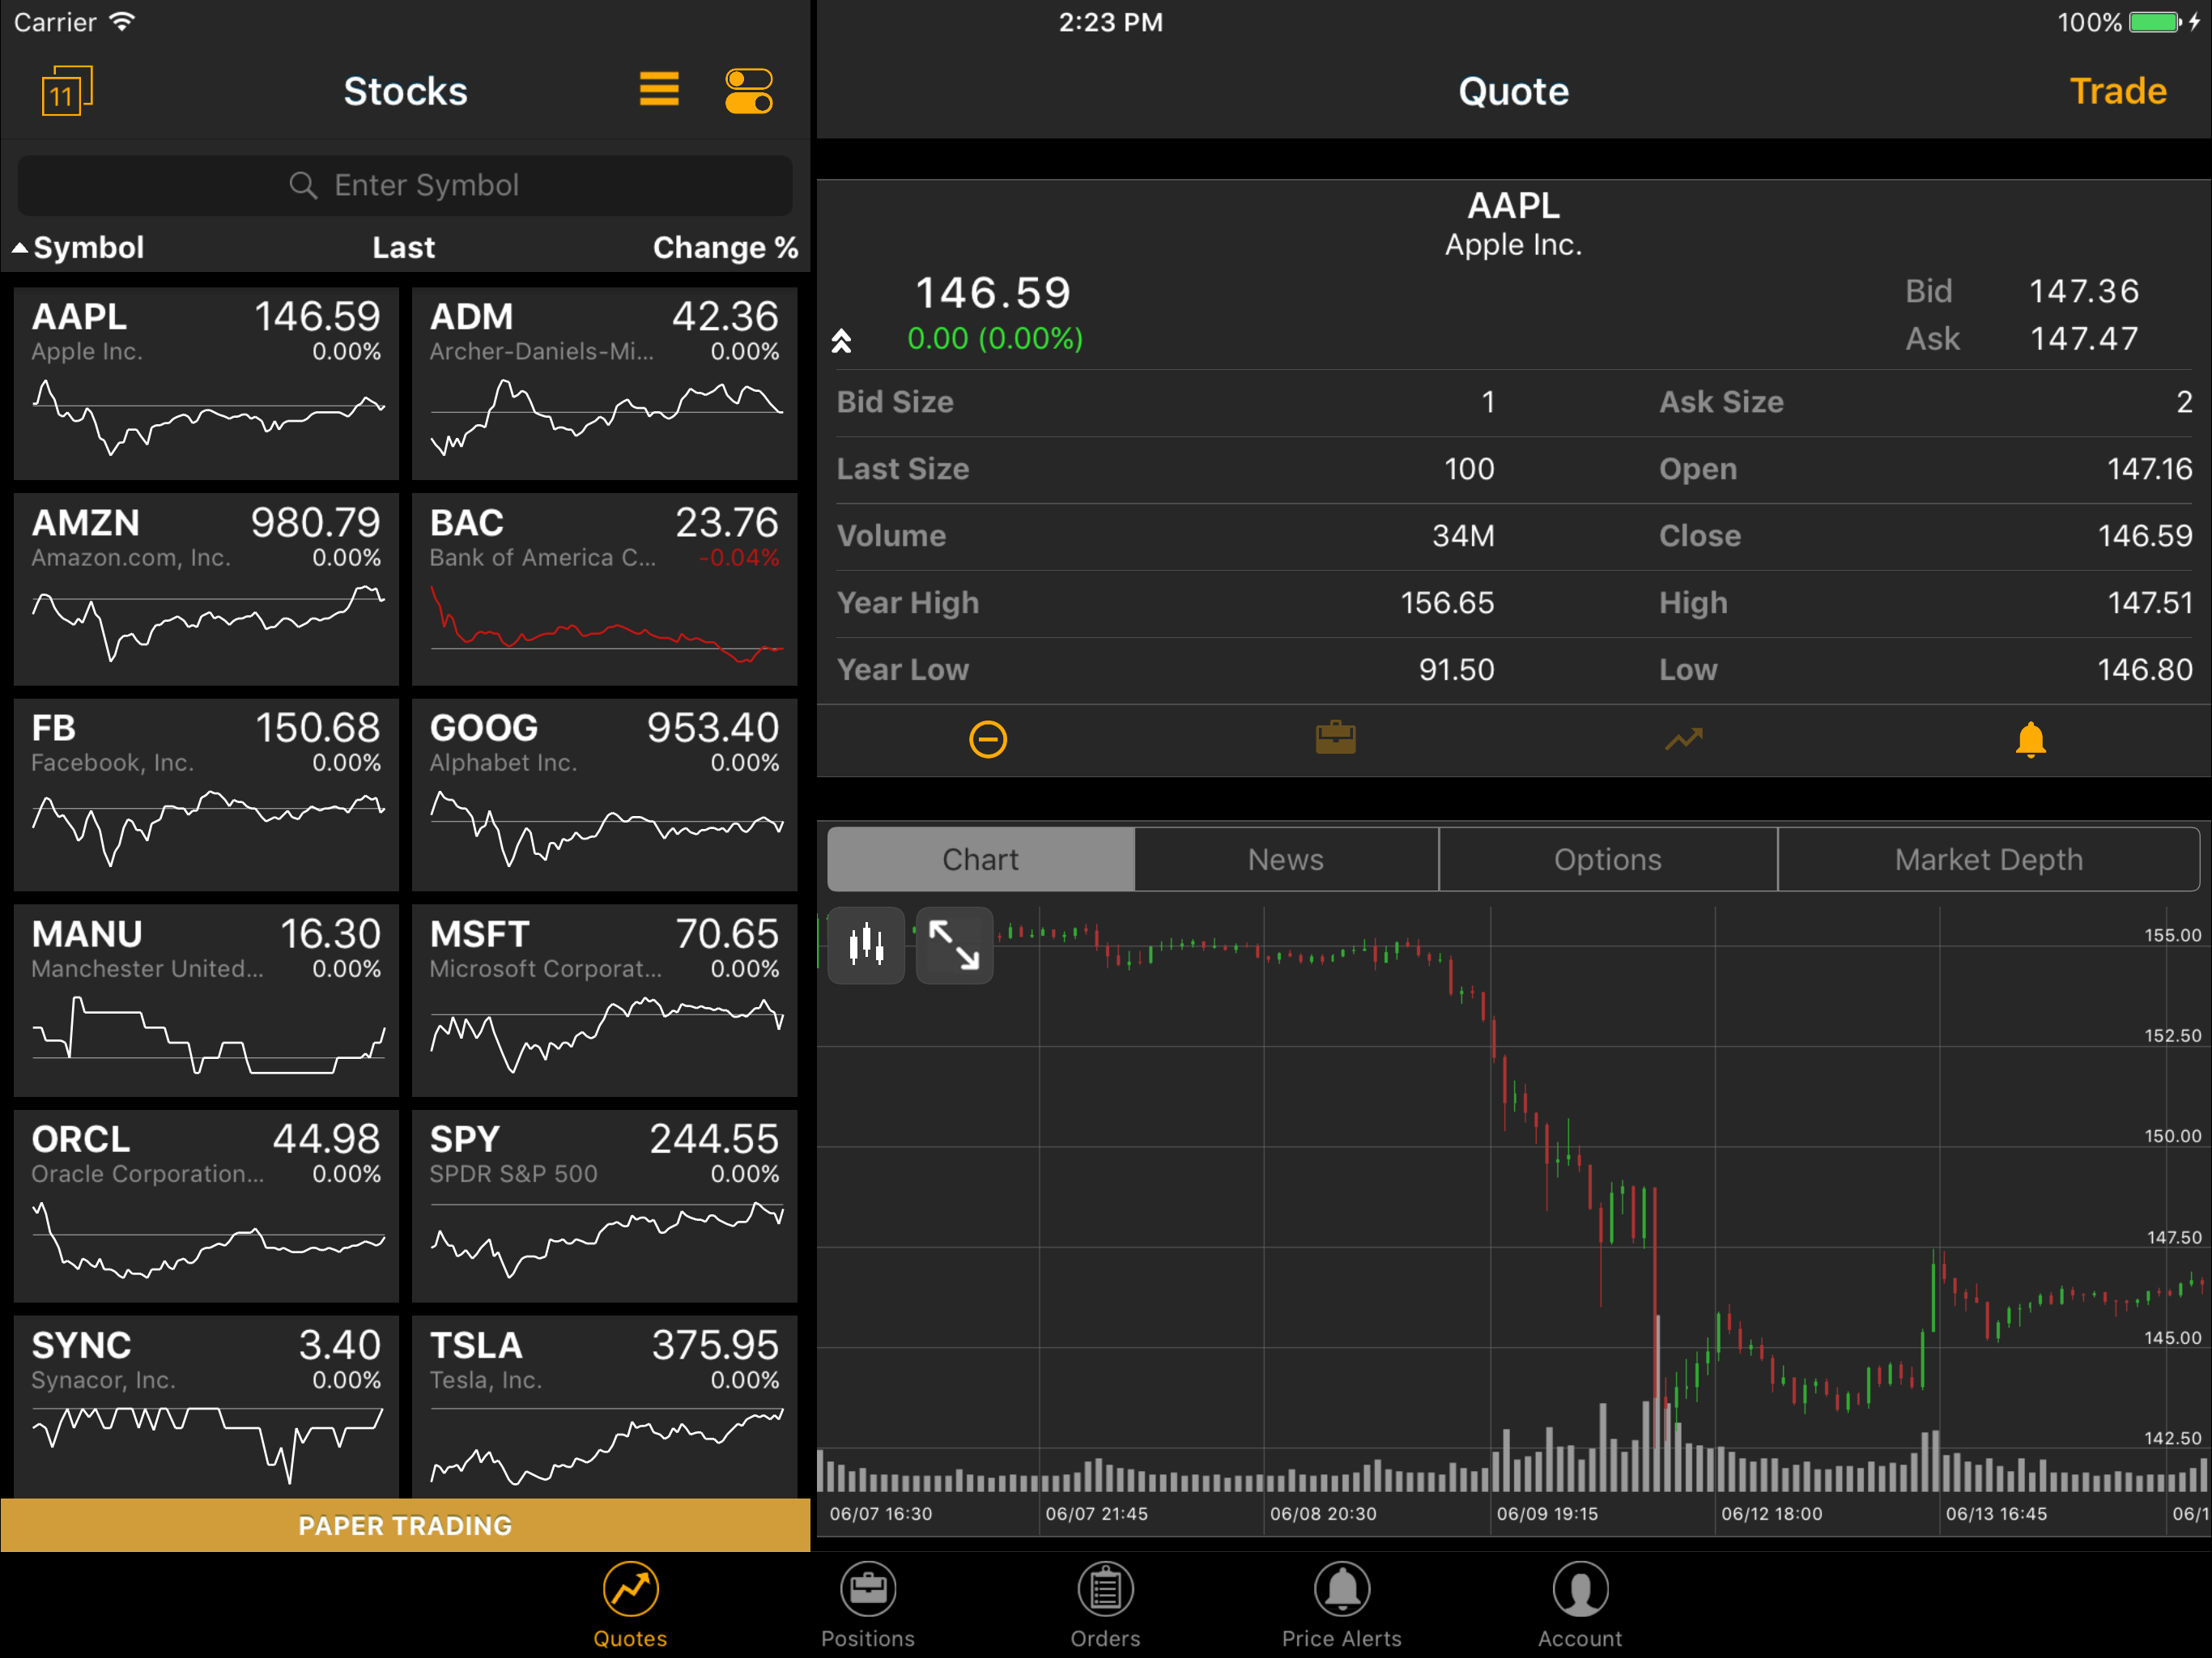This screenshot has height=1658, width=2212.
Task: Tap the Open value 147.16
Action: click(2149, 469)
